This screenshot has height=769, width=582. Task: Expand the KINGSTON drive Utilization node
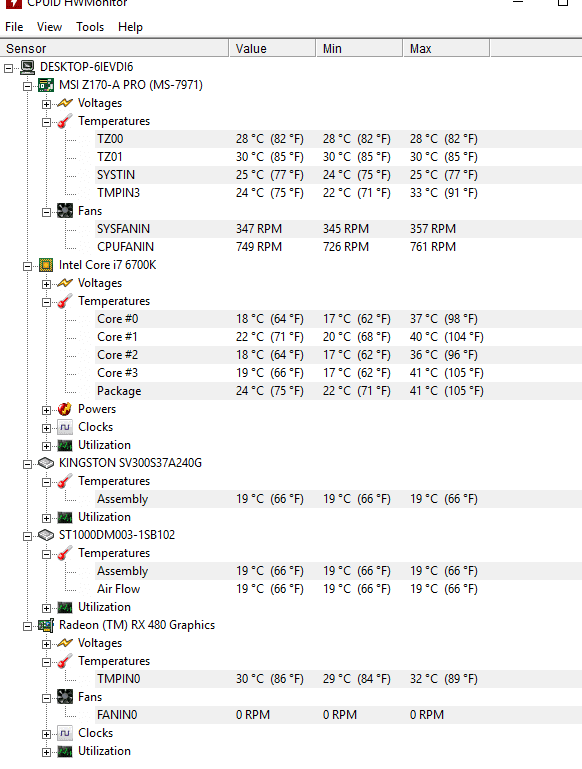point(46,518)
